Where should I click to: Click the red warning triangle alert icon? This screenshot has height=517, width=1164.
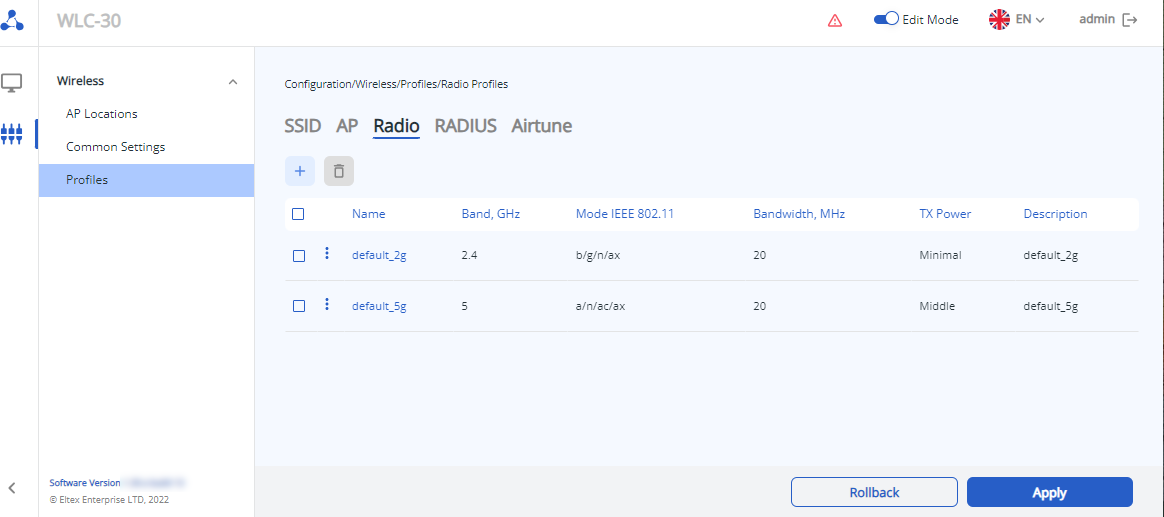point(835,21)
